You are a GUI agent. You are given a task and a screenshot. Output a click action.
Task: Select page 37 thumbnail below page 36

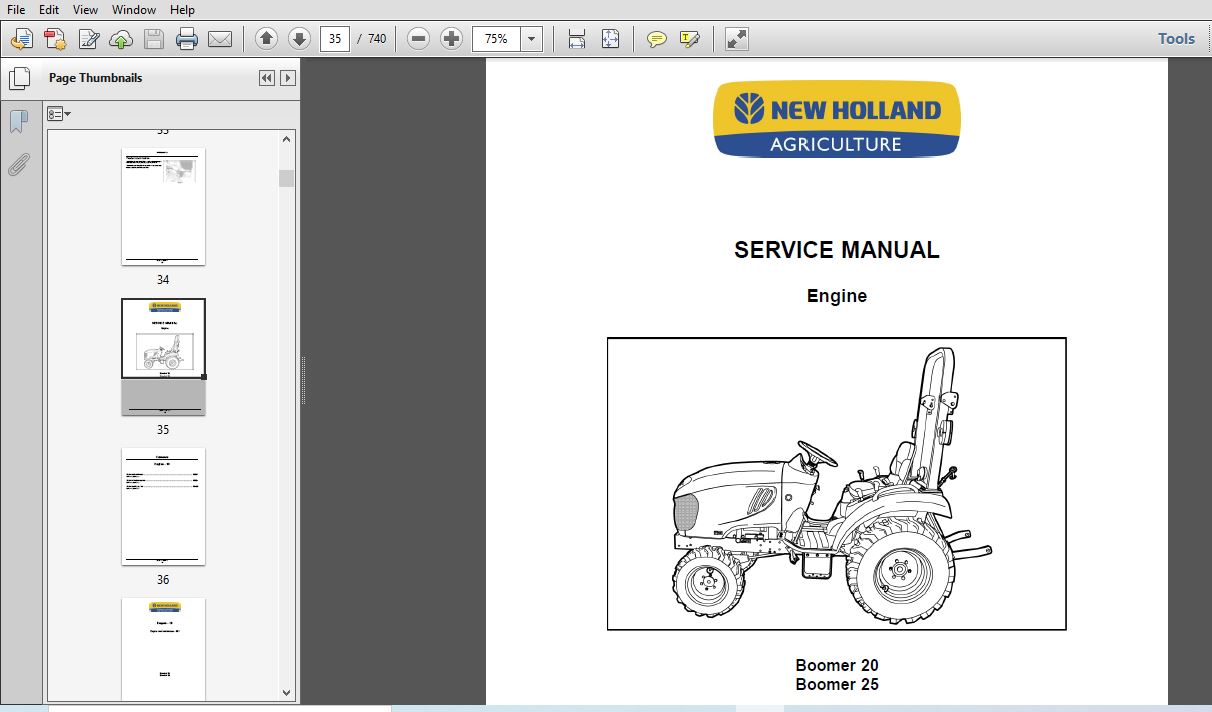(163, 649)
